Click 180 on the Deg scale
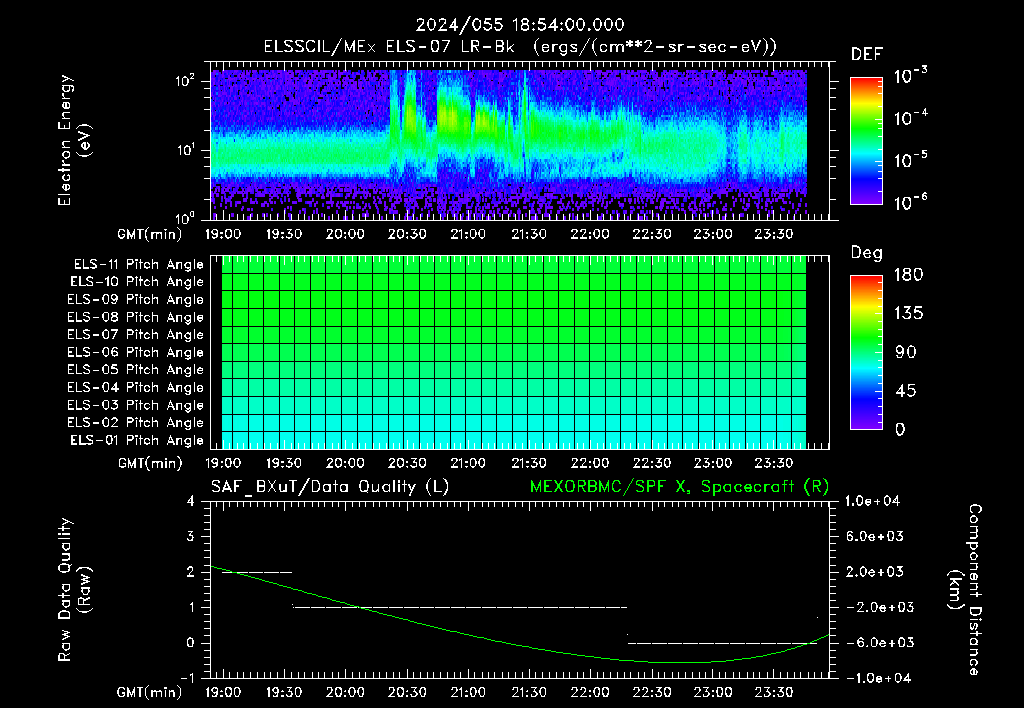Screen dimensions: 1024x708 pyautogui.click(x=908, y=275)
